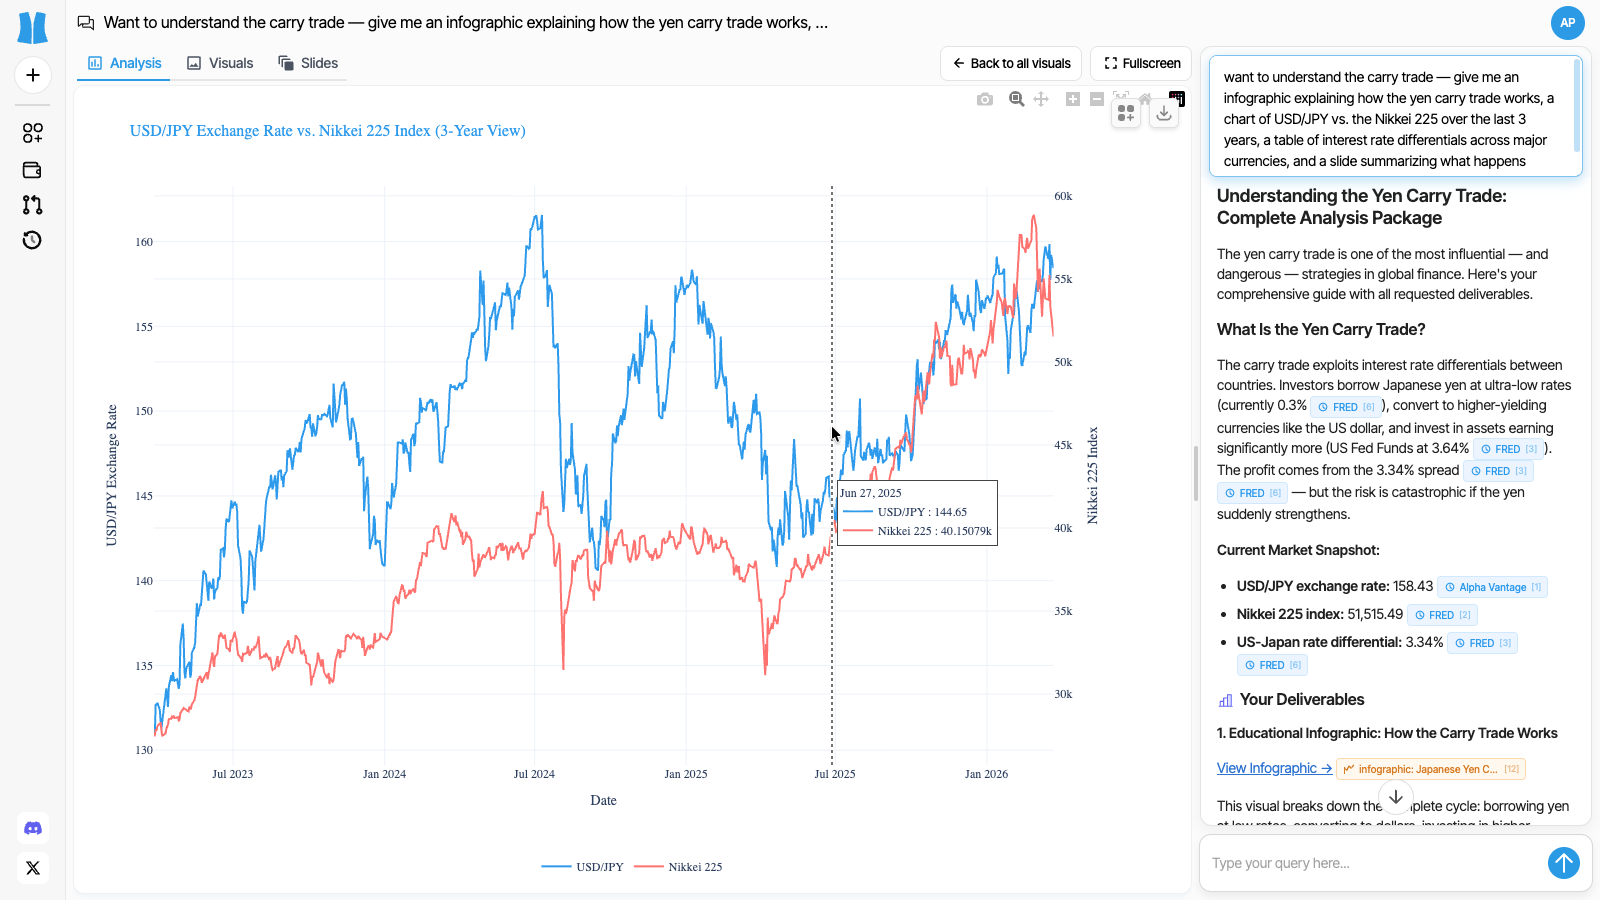This screenshot has height=900, width=1600.
Task: Select the wallet icon in the sidebar
Action: click(x=32, y=170)
